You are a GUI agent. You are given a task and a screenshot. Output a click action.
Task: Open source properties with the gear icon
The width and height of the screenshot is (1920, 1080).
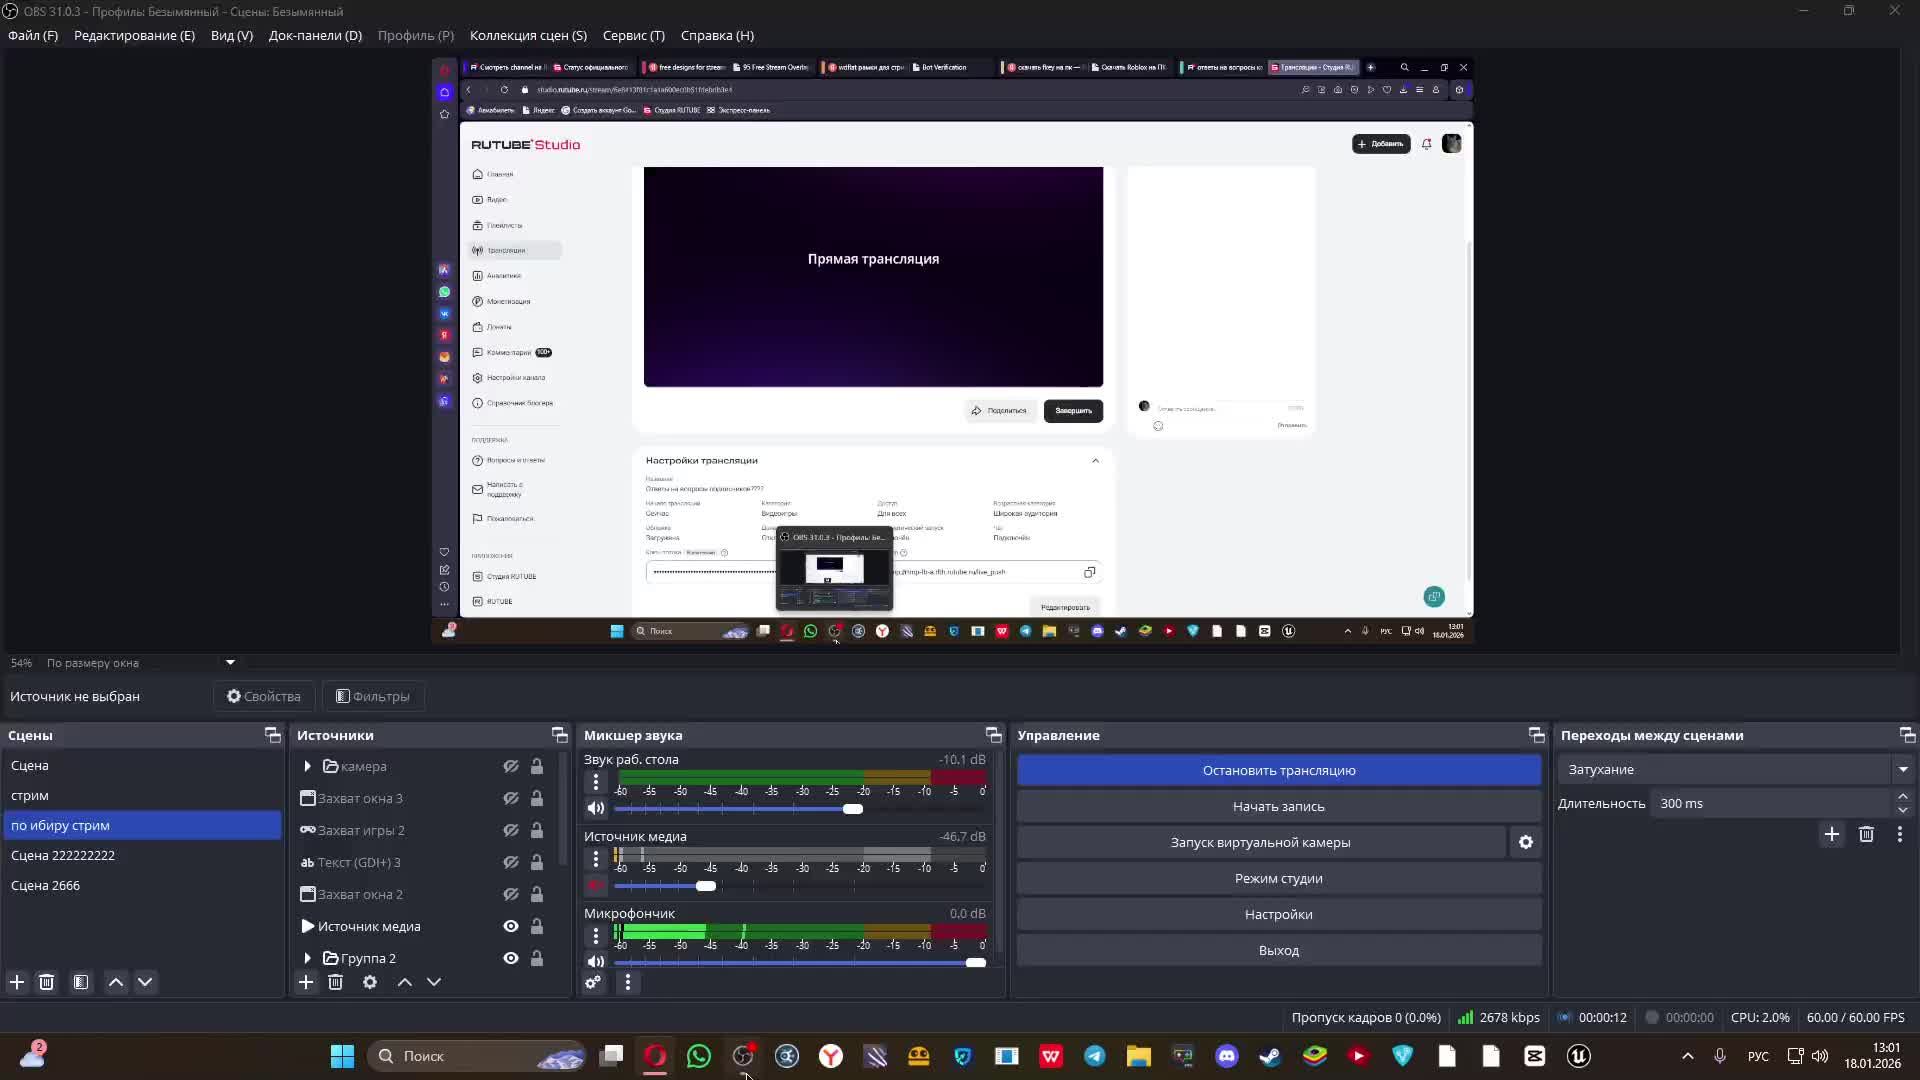pos(370,982)
